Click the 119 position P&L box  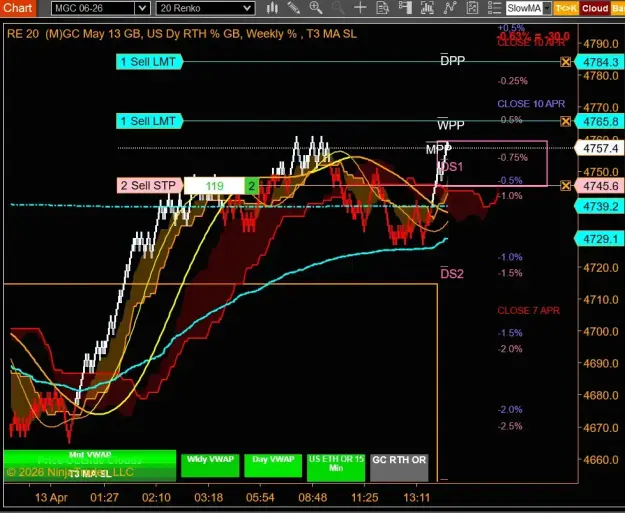click(214, 186)
